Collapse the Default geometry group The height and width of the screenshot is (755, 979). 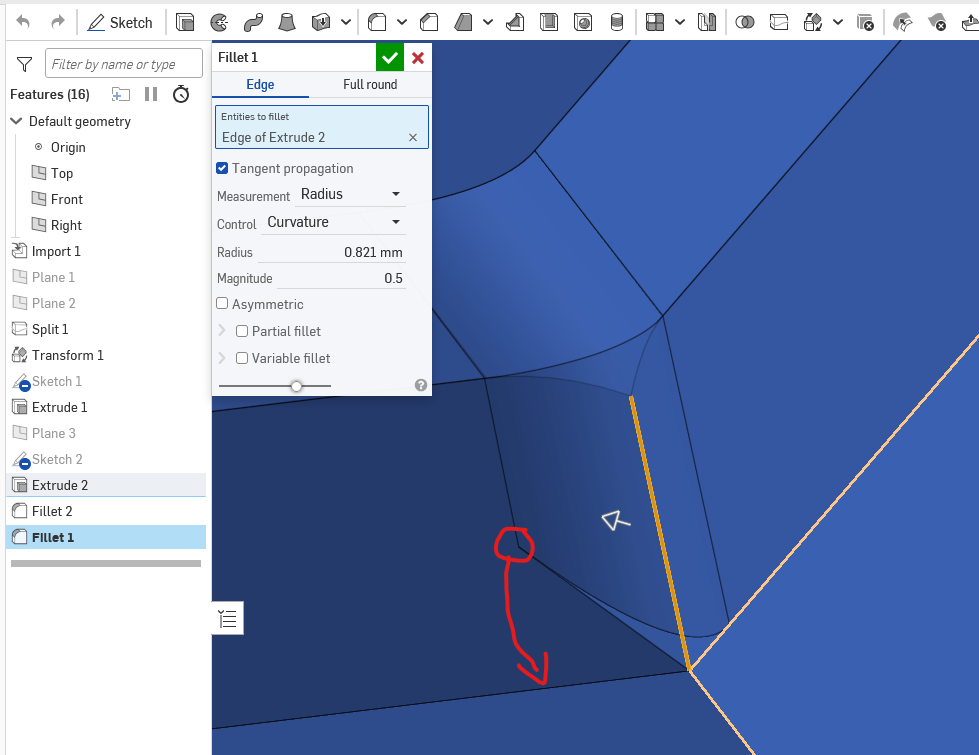[16, 121]
